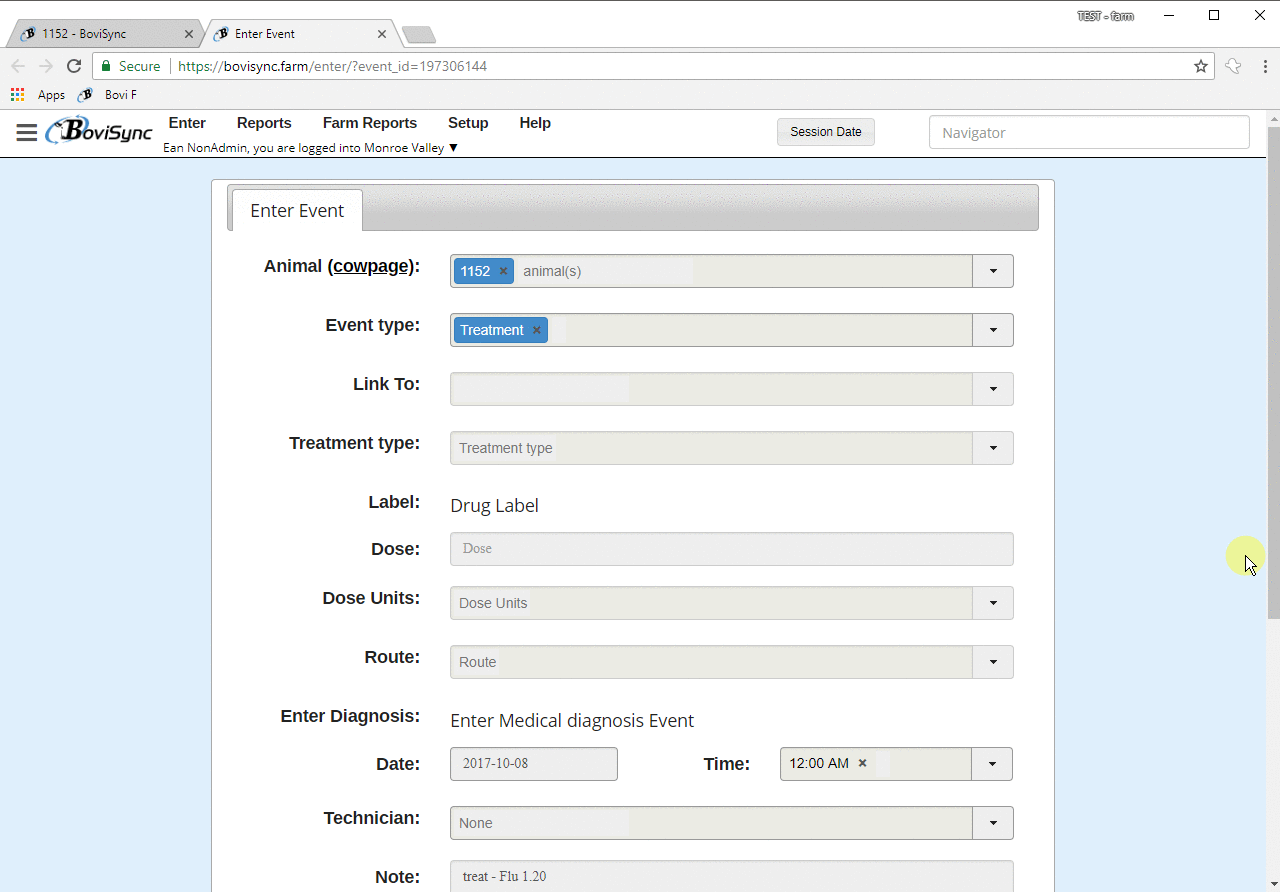View the Secure padlock site info
1280x892 pixels.
click(x=130, y=66)
